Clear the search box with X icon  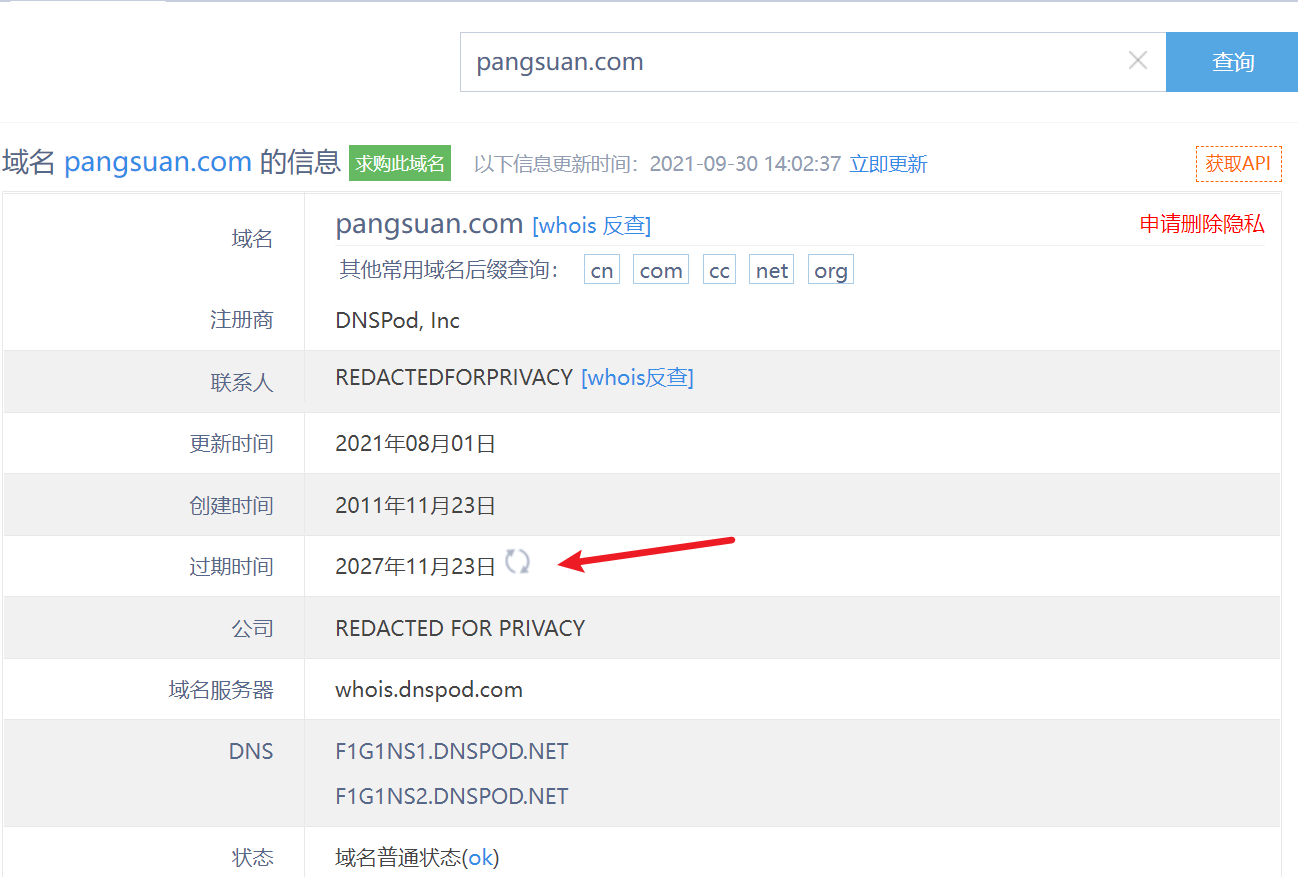[x=1137, y=61]
